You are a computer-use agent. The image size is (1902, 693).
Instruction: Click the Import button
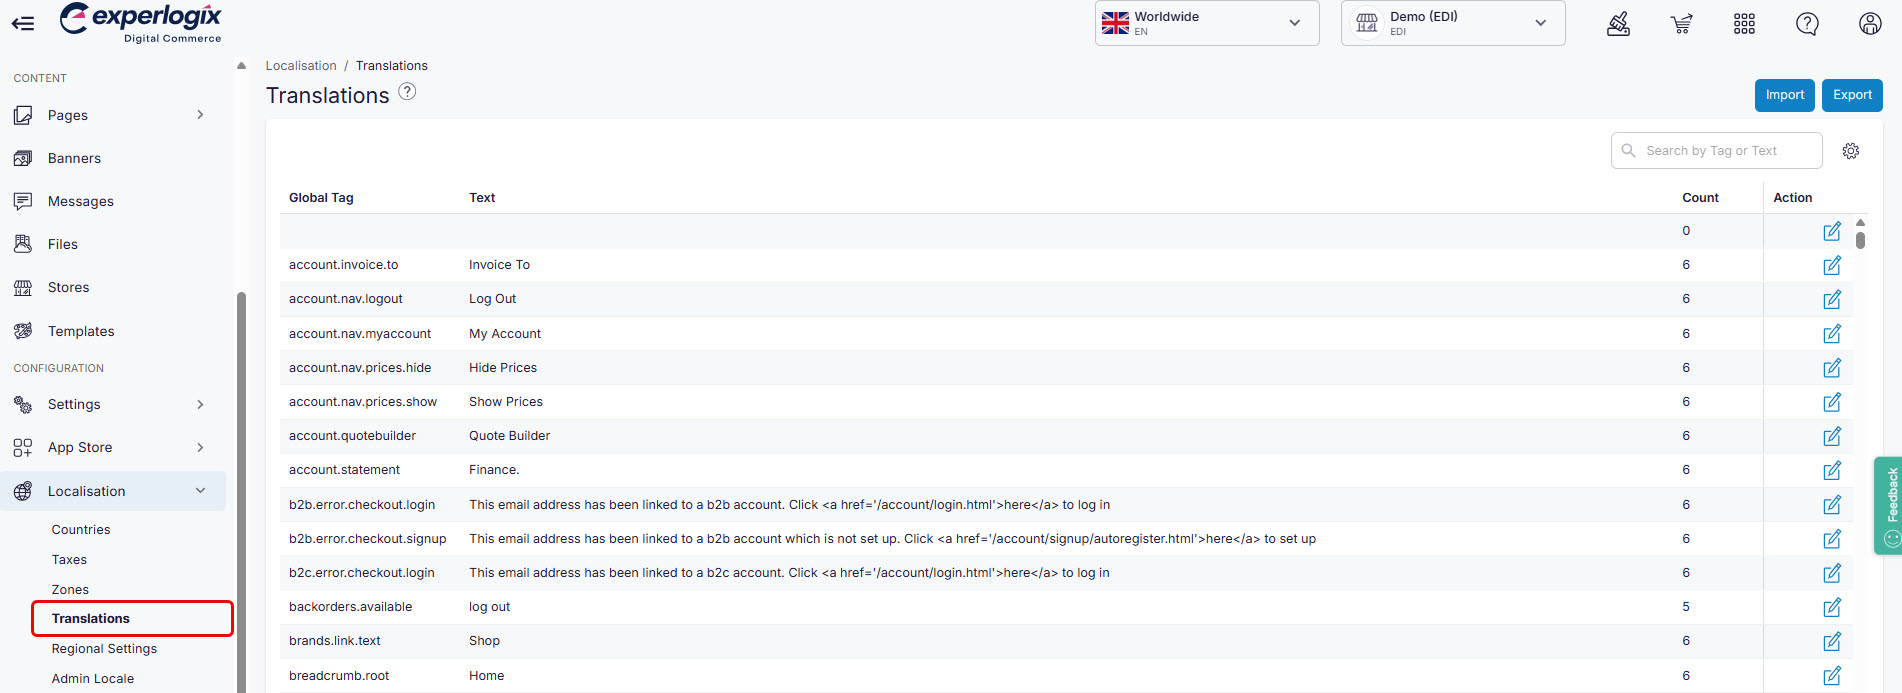pos(1784,95)
